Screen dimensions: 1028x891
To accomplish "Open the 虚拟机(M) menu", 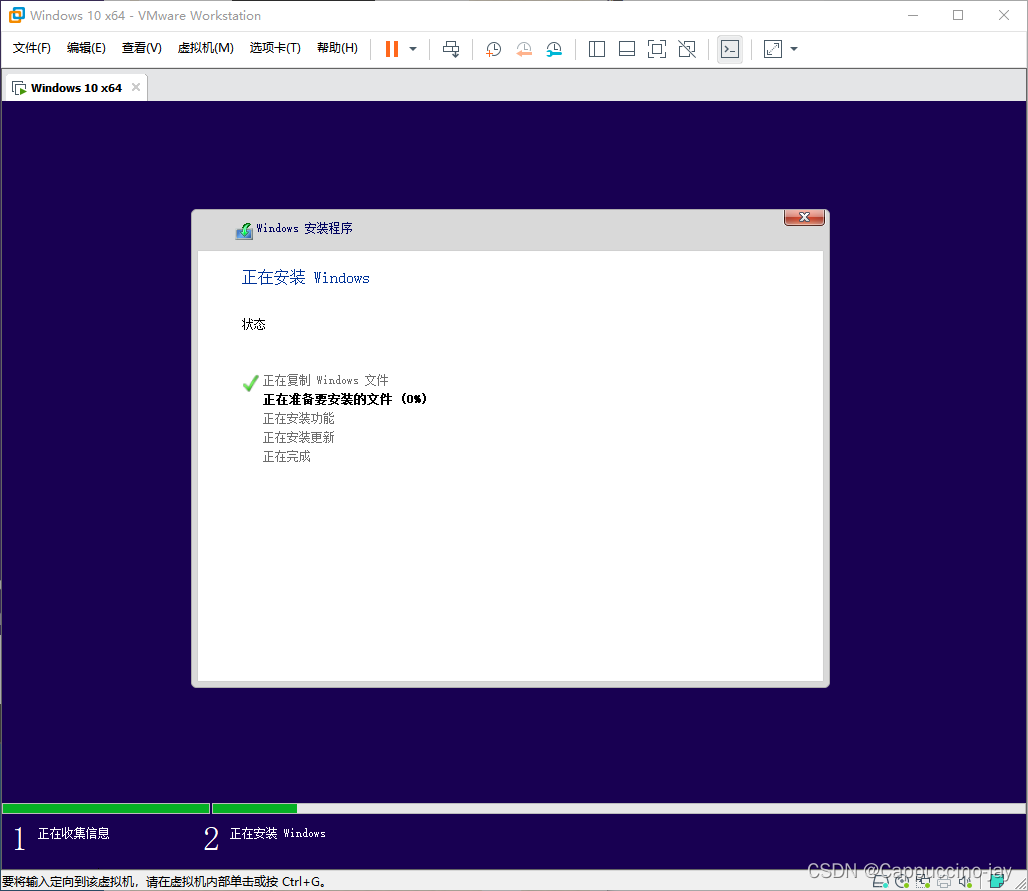I will point(205,47).
